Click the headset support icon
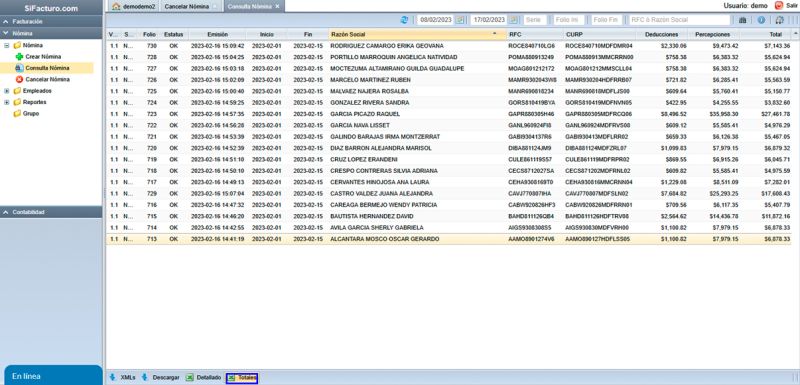 [x=779, y=20]
